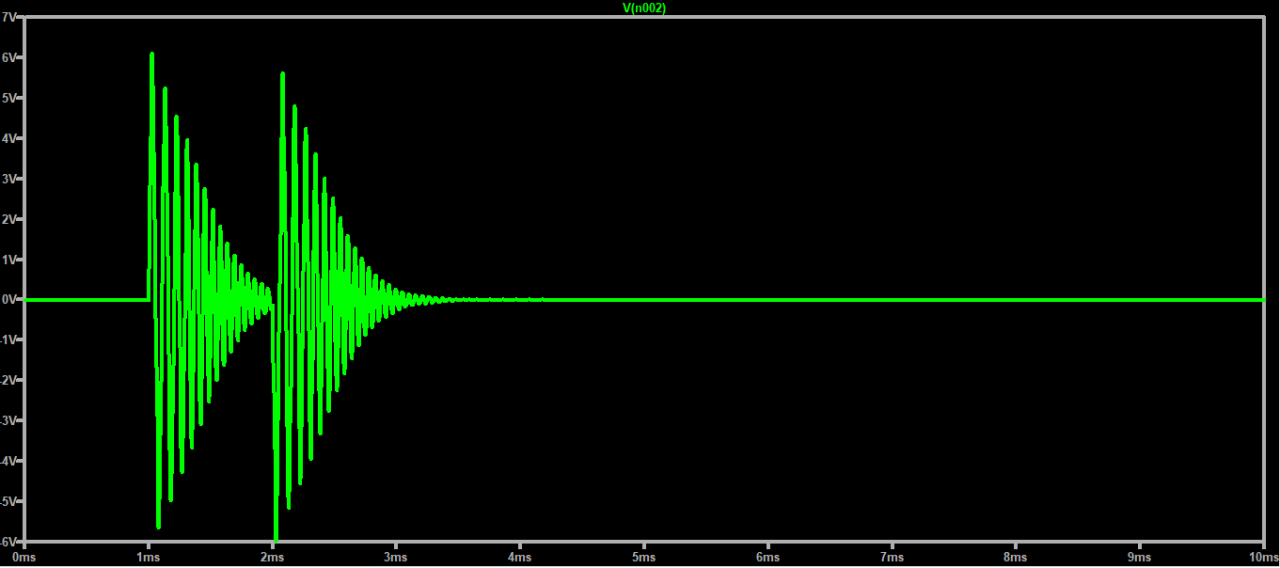The height and width of the screenshot is (568, 1280).
Task: Click the 7V label on voltage axis
Action: click(x=9, y=18)
